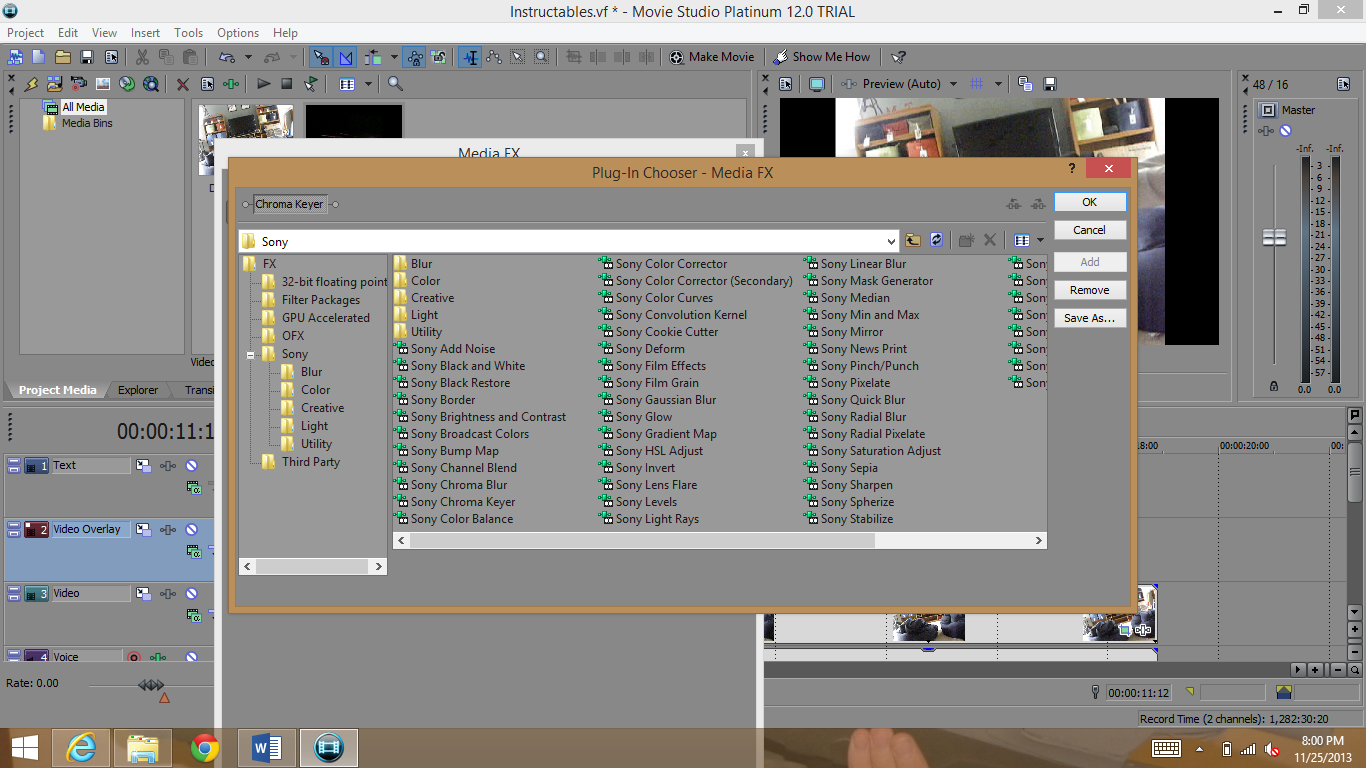Click the Track Motion icon on the Video Overlay track

pyautogui.click(x=143, y=529)
